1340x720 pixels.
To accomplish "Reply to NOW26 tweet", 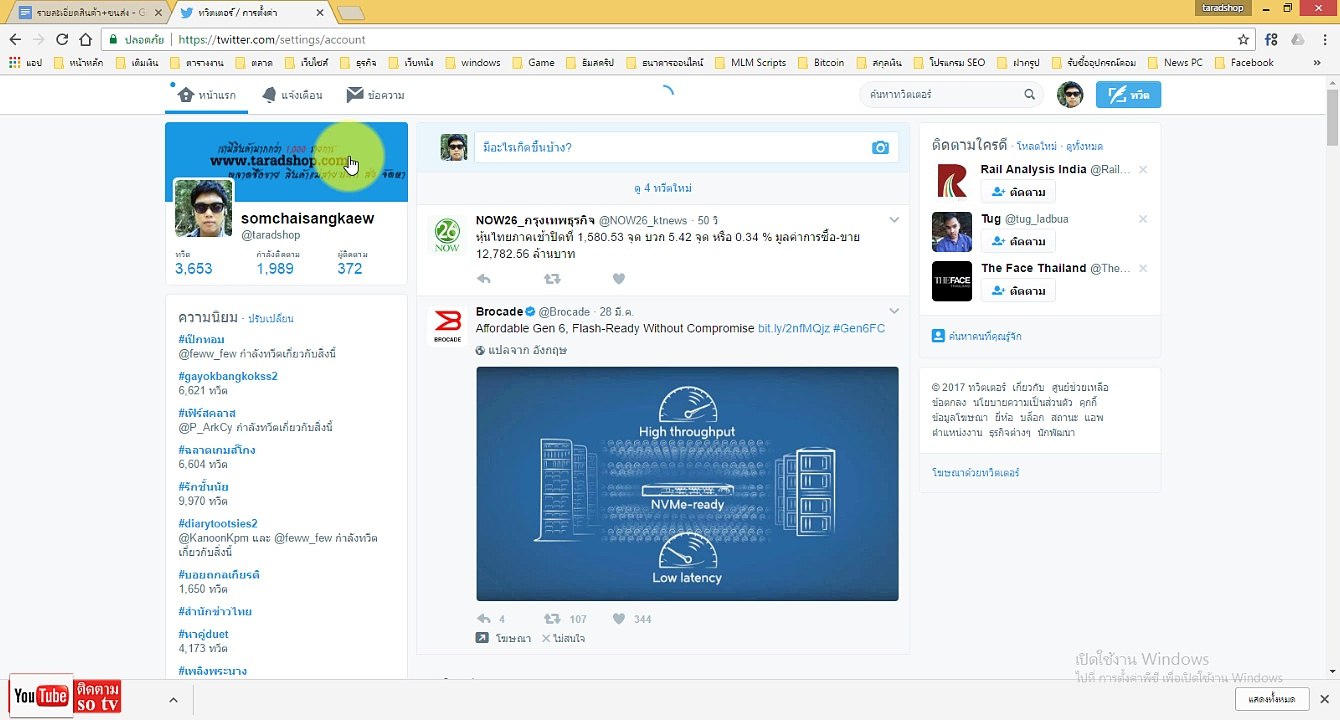I will [484, 280].
